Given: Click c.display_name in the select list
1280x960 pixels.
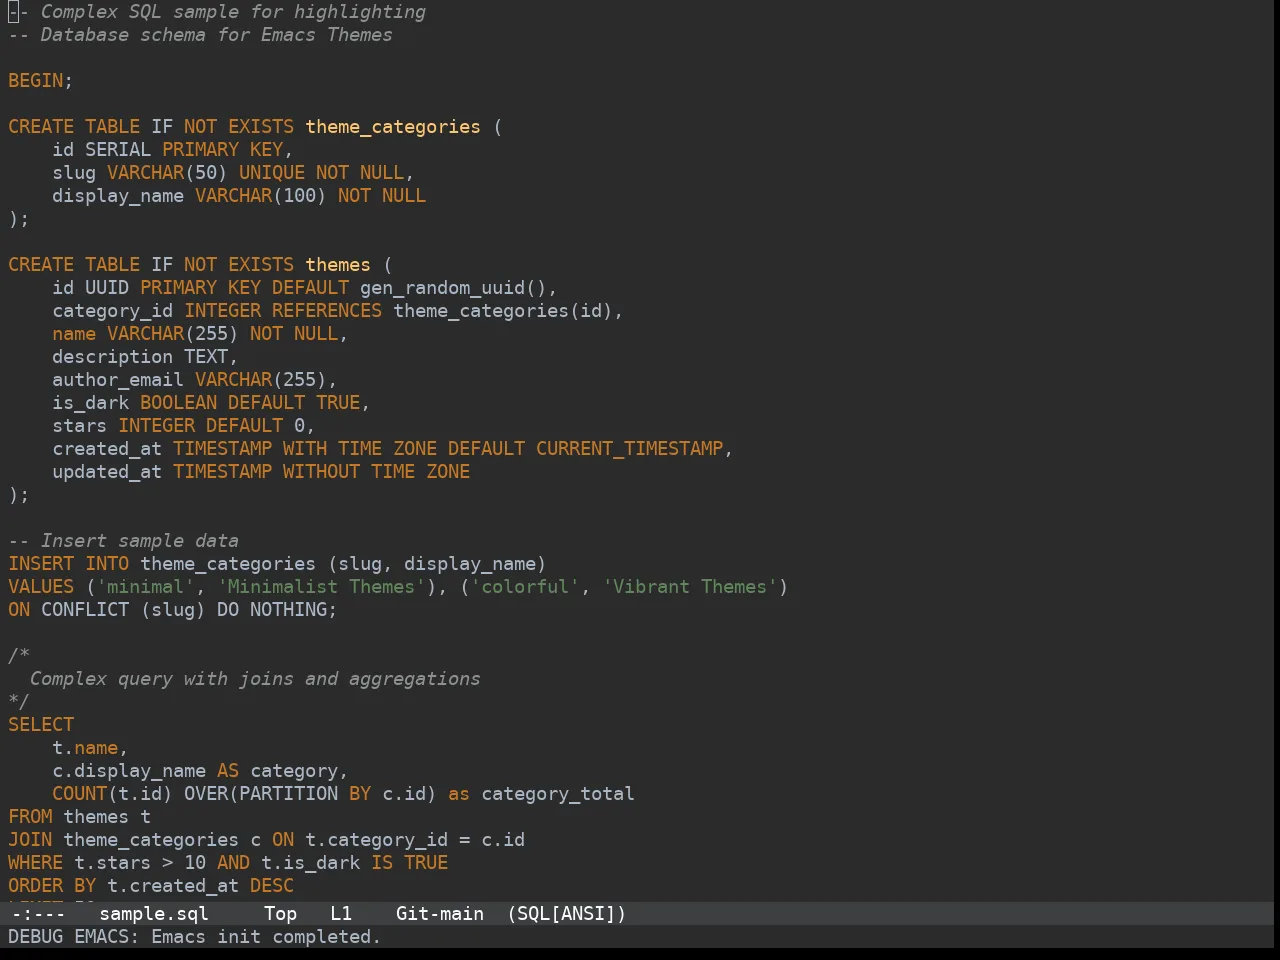Looking at the screenshot, I should pyautogui.click(x=129, y=771).
